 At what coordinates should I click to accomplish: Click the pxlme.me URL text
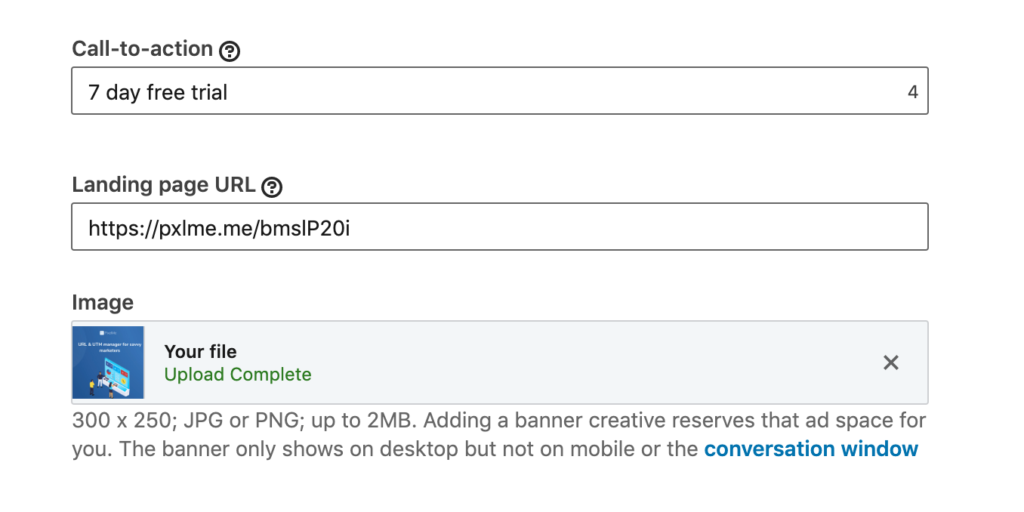coord(218,228)
